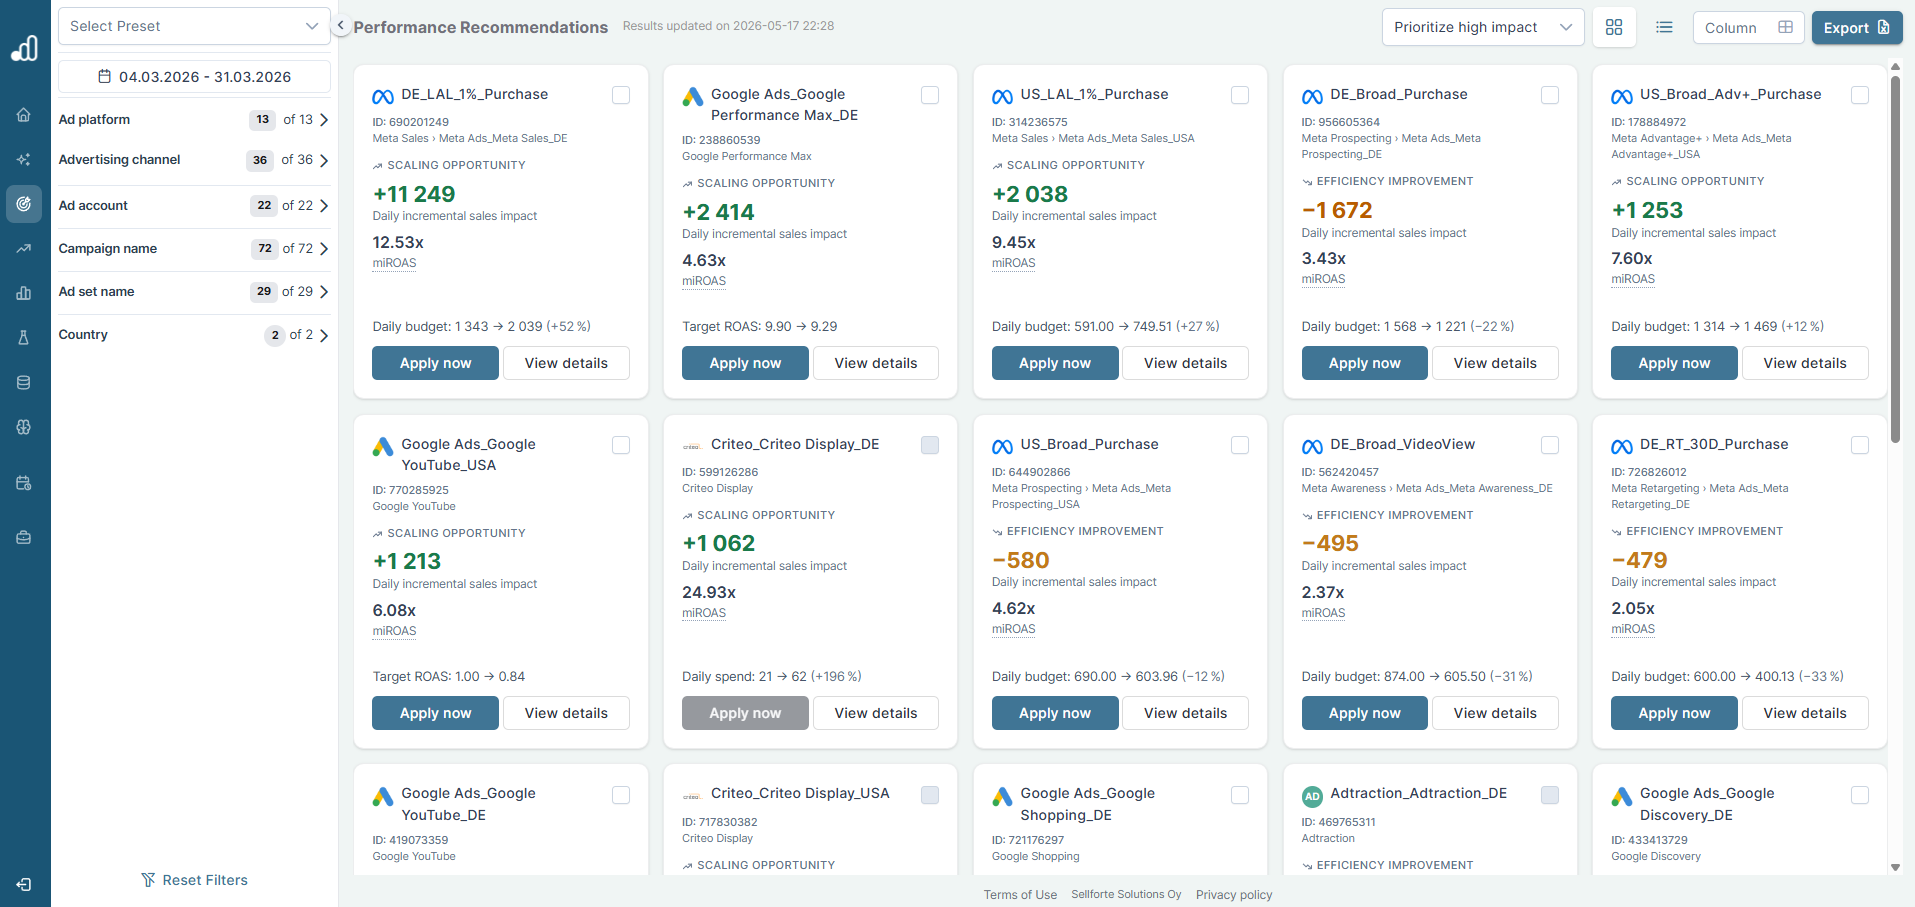
Task: Click the Selforte Solutions Oy footer text
Action: click(1126, 895)
